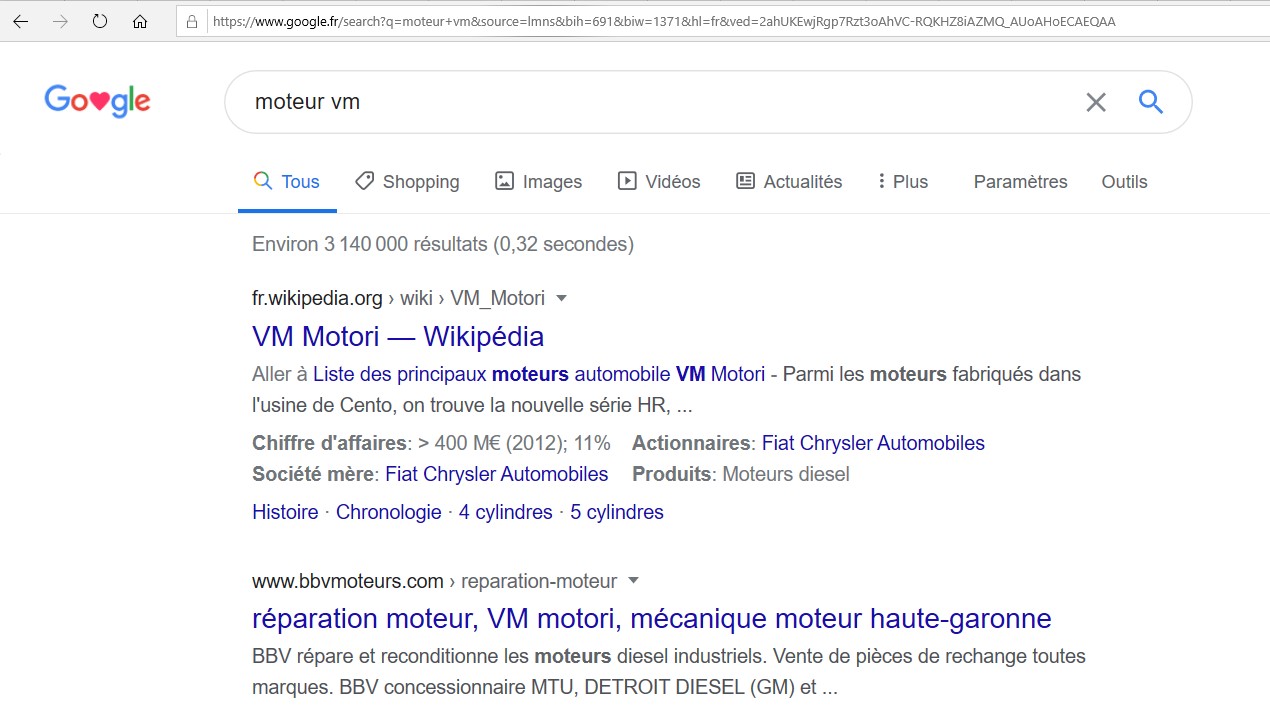Select the browser address bar URL
Screen dimensions: 1270x714
tap(663, 21)
